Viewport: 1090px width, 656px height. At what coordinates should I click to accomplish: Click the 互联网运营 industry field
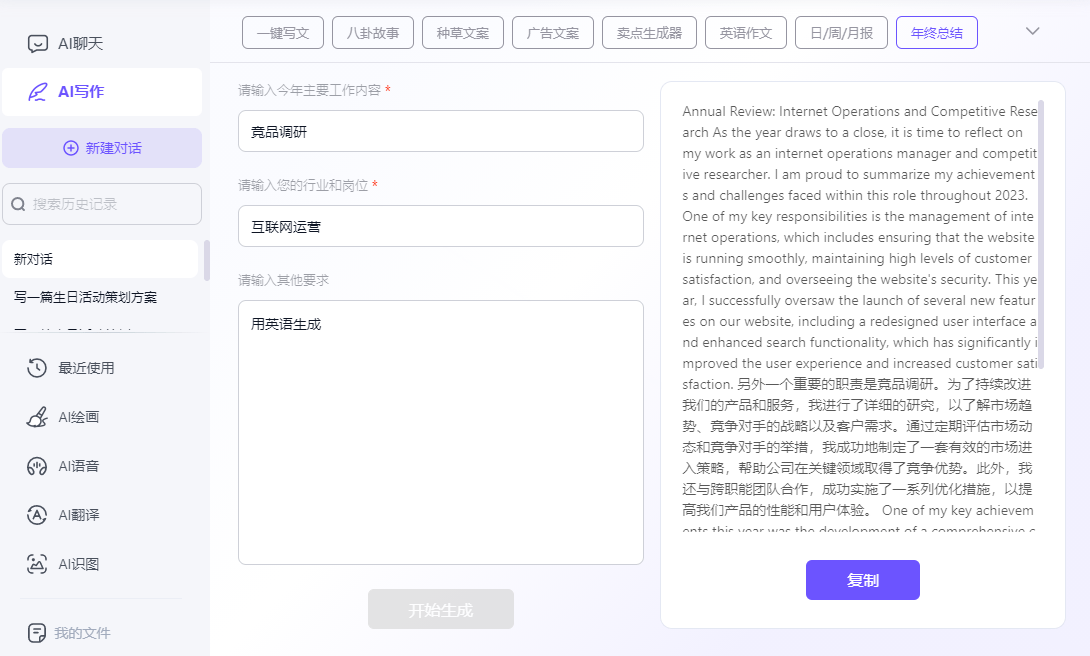coord(441,227)
